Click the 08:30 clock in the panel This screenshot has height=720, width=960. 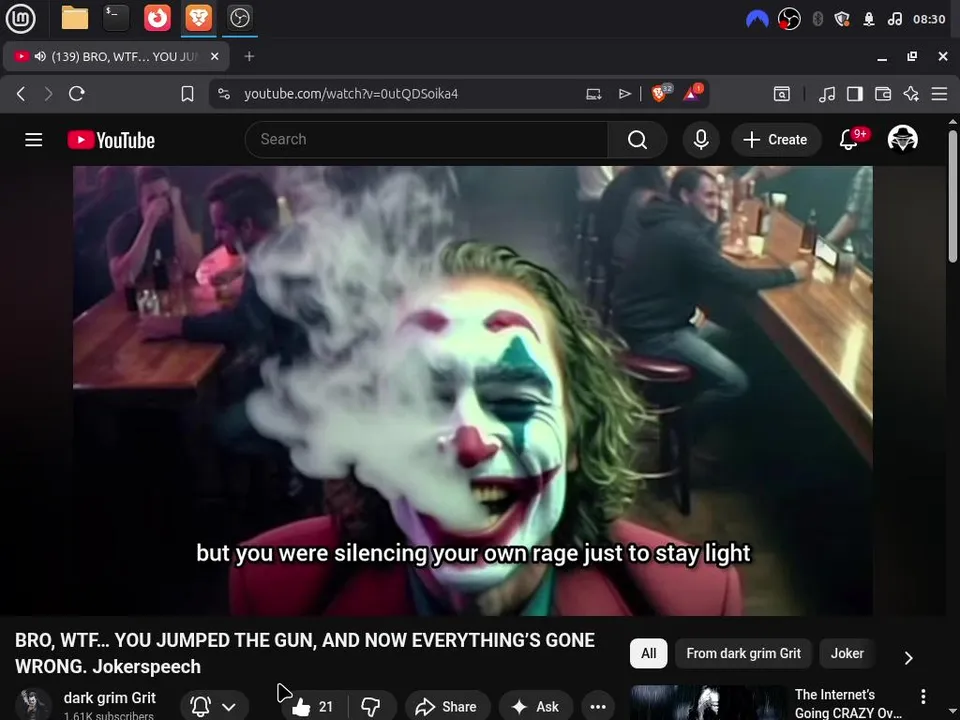point(929,20)
